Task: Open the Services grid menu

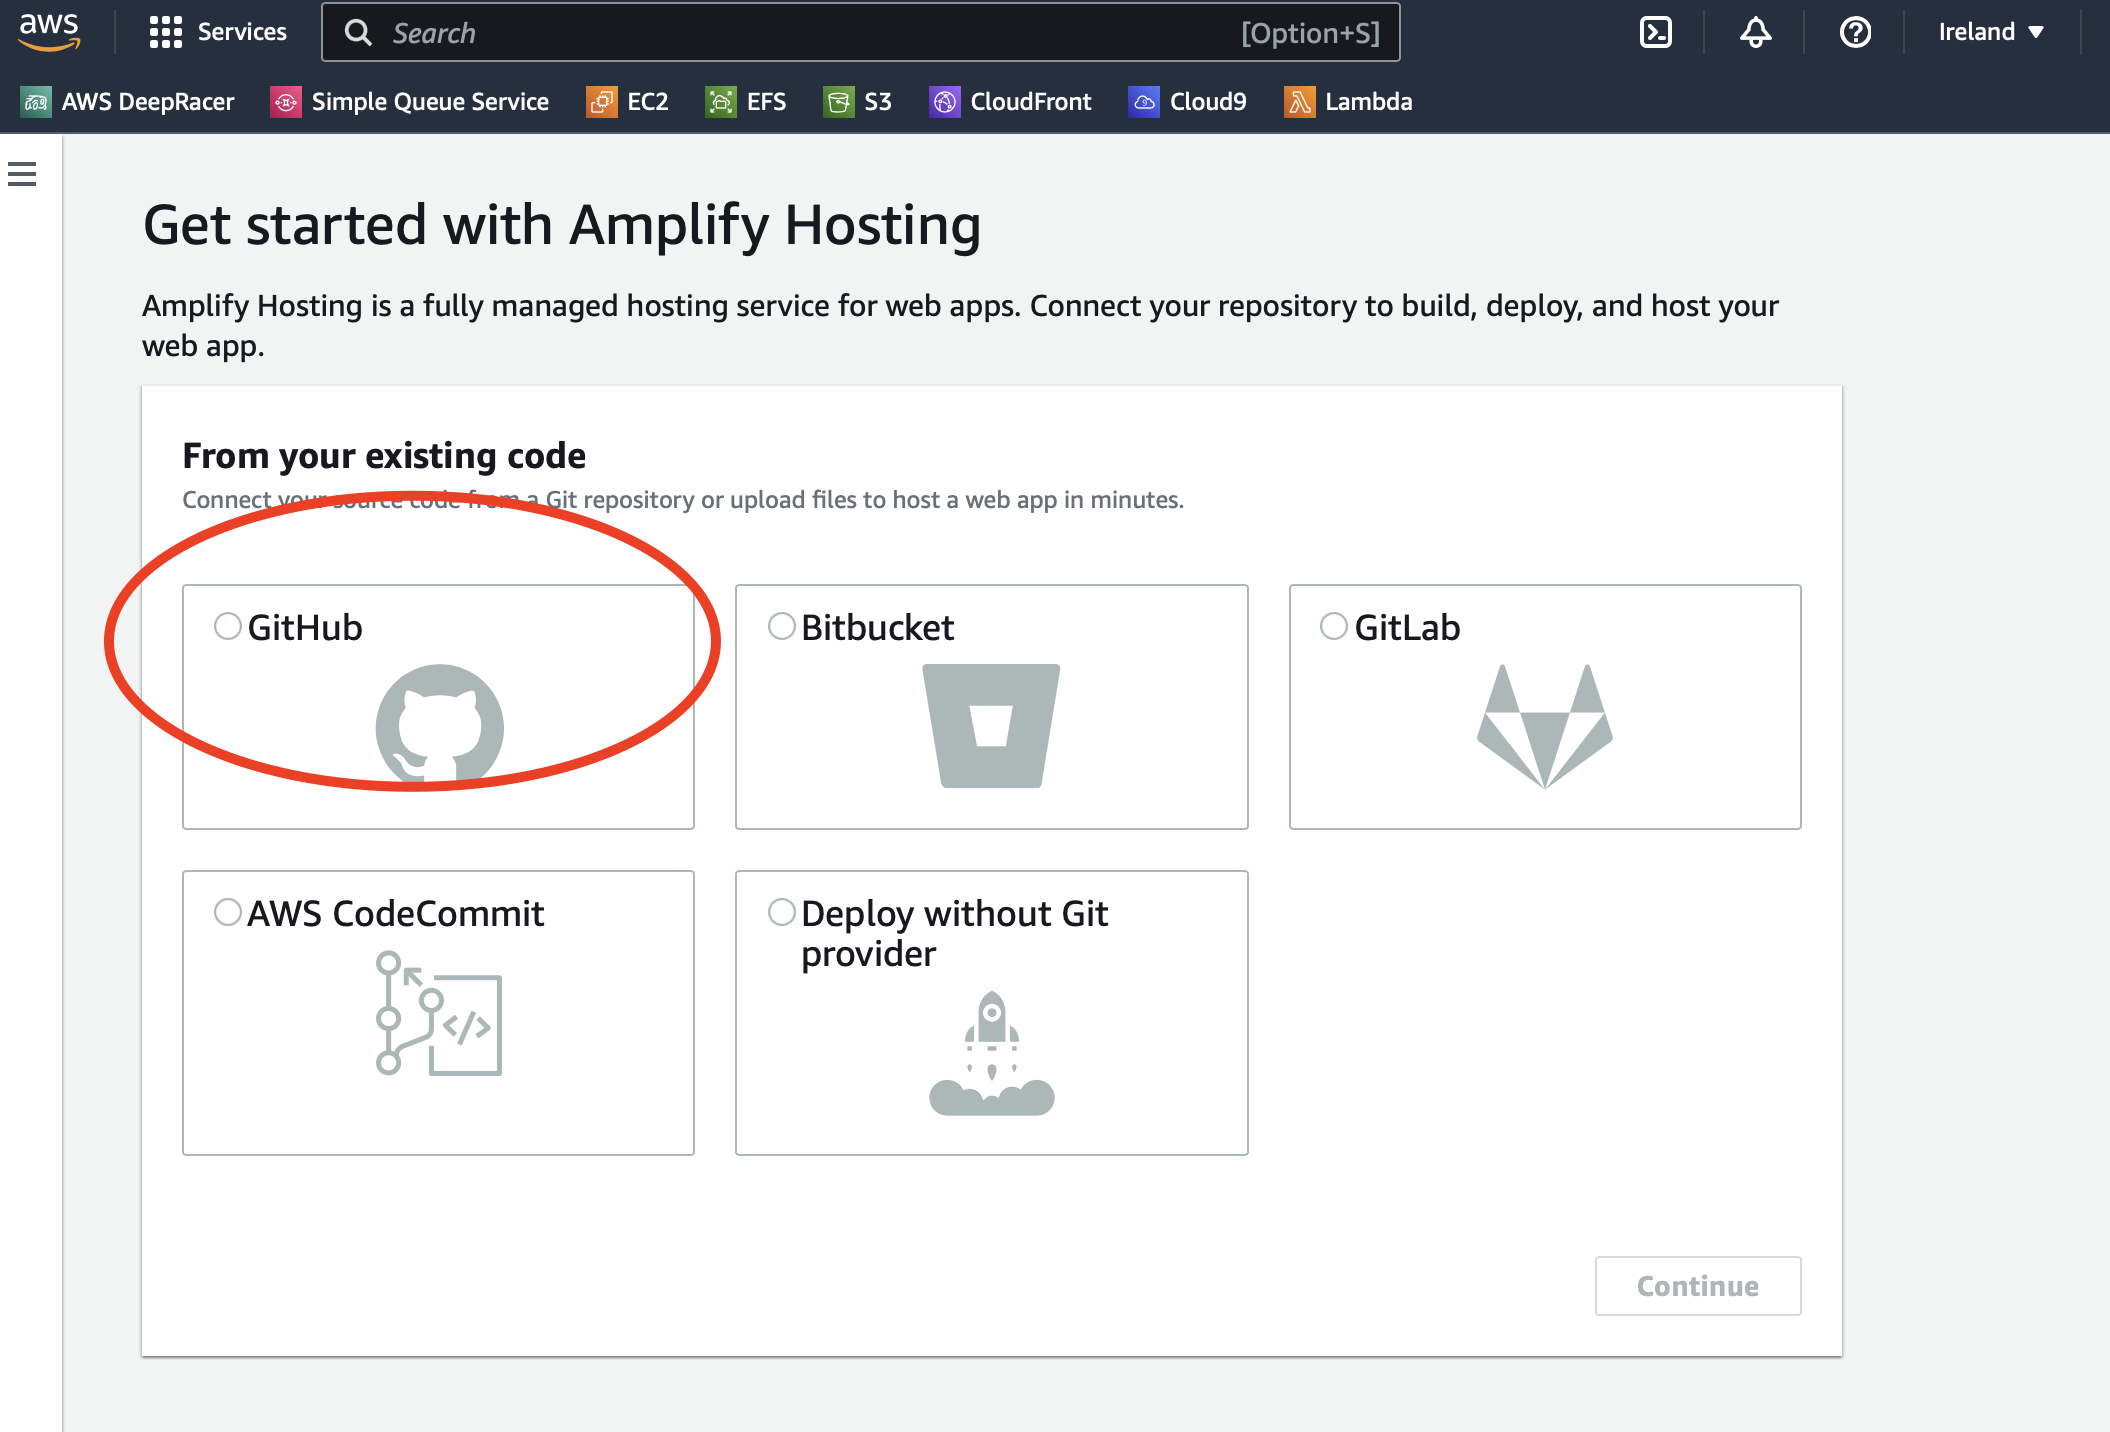Action: (x=166, y=32)
